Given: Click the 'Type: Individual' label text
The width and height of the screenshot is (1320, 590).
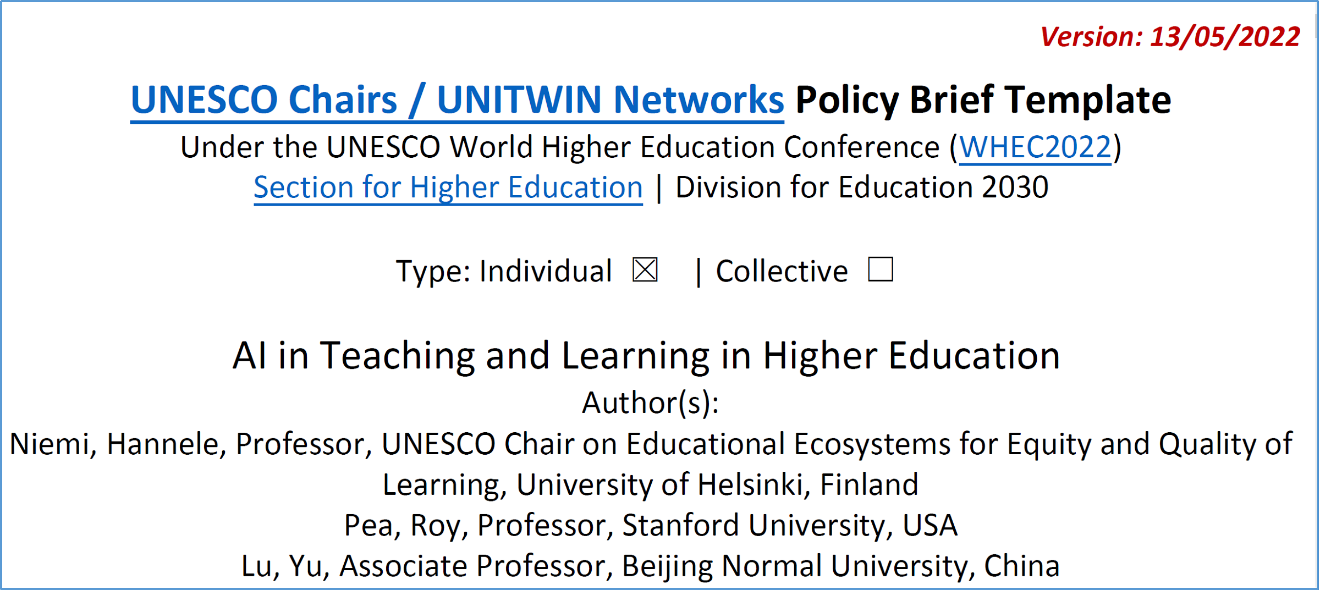Looking at the screenshot, I should point(503,272).
